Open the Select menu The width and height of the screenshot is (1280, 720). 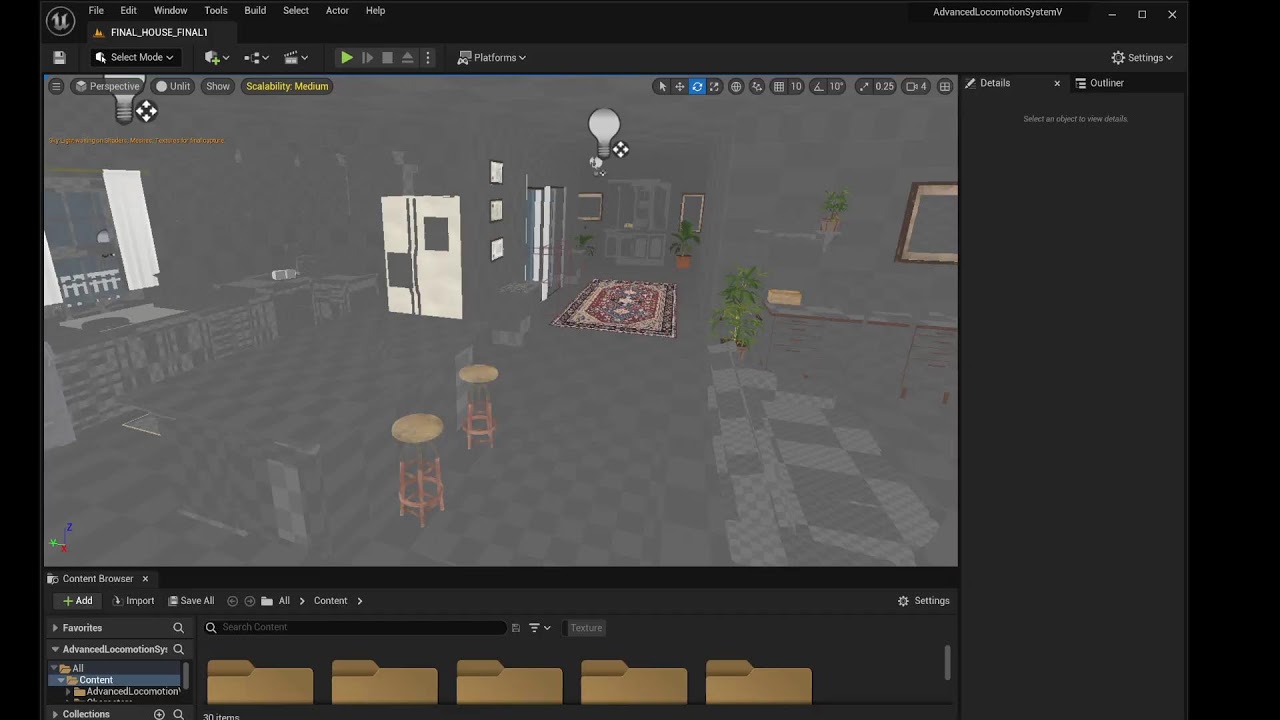(296, 11)
